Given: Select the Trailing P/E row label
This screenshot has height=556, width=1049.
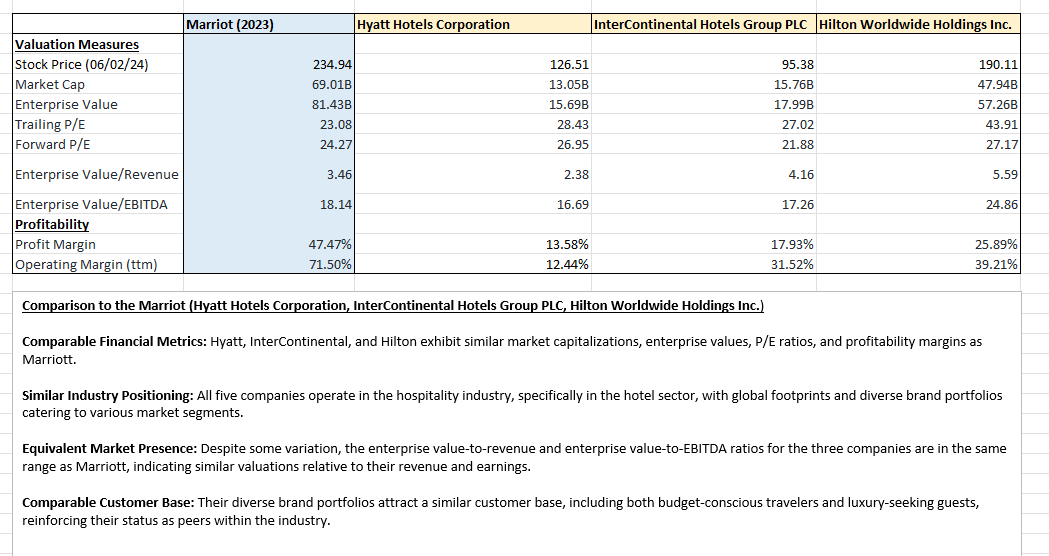Looking at the screenshot, I should click(98, 124).
